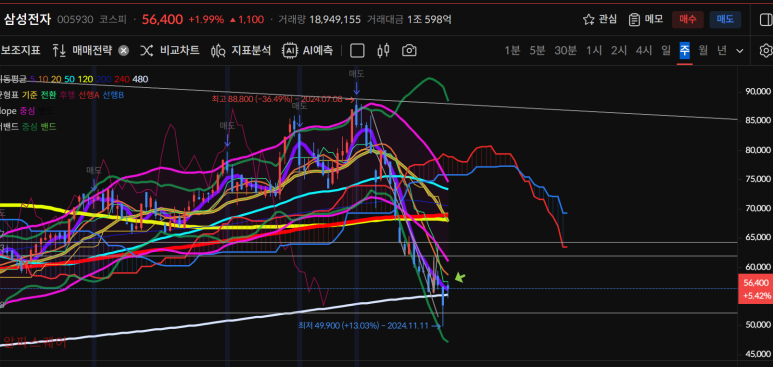Toggle the green Bollinger 밴드 legend
The height and width of the screenshot is (367, 773).
(48, 127)
